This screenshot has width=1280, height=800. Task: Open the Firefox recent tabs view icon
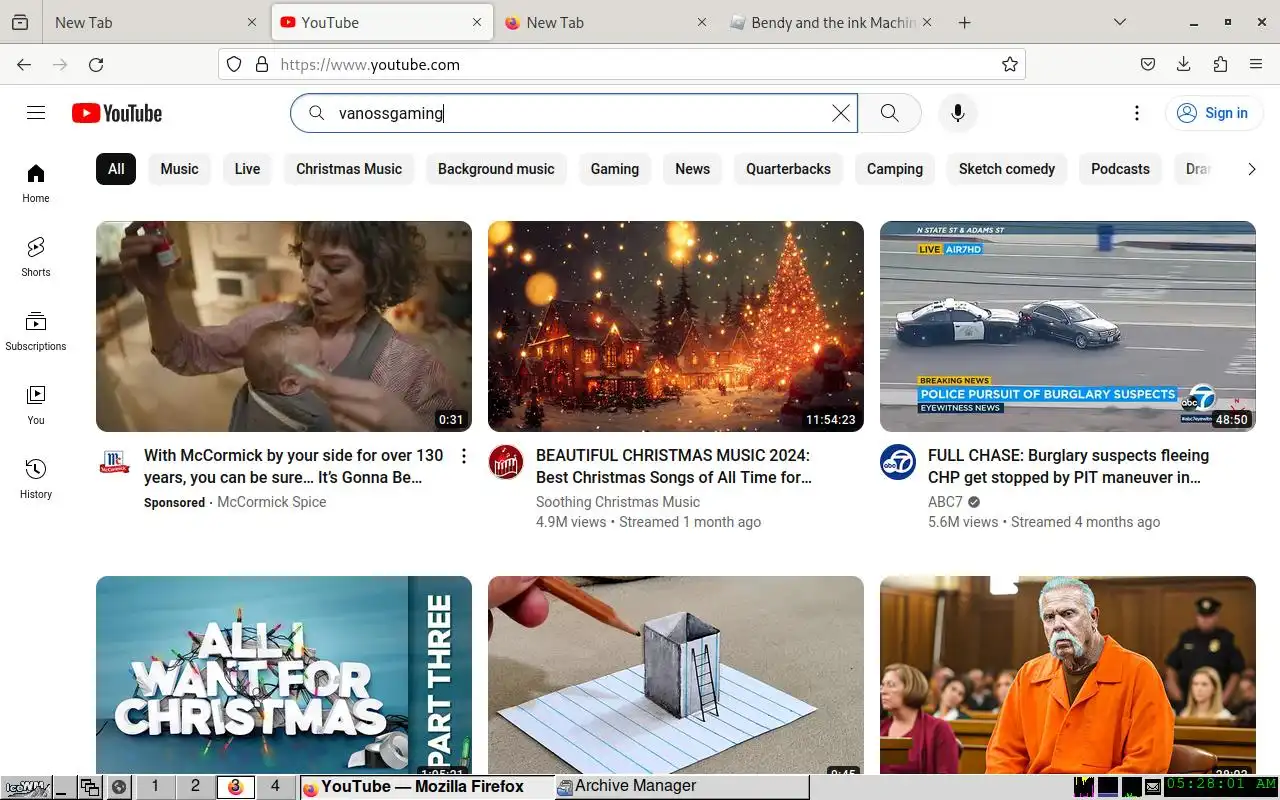click(19, 22)
